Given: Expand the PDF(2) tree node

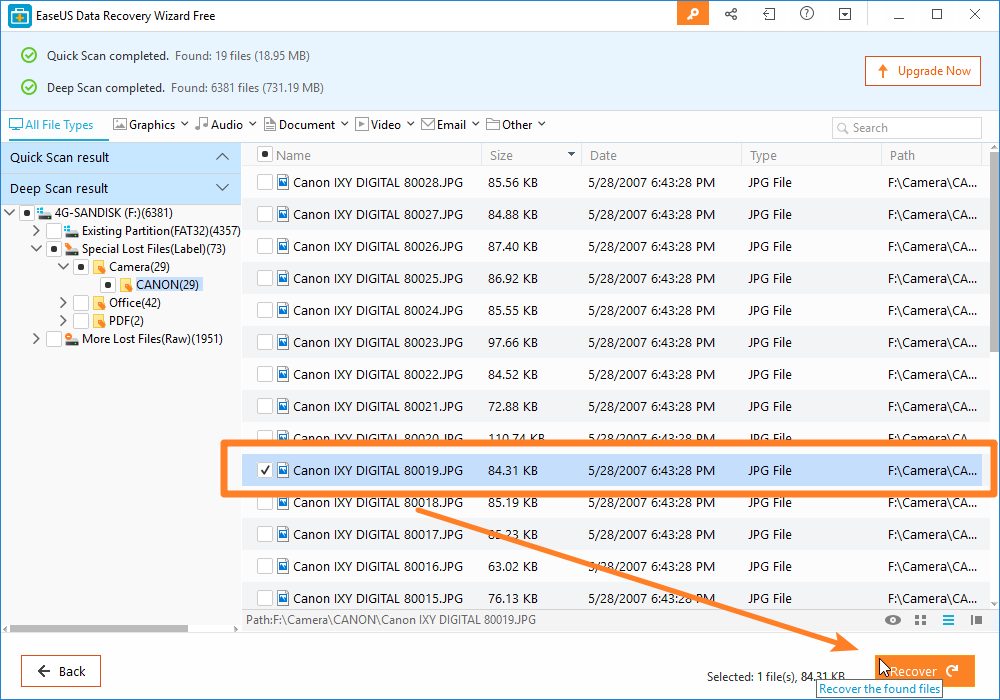Looking at the screenshot, I should [x=63, y=320].
